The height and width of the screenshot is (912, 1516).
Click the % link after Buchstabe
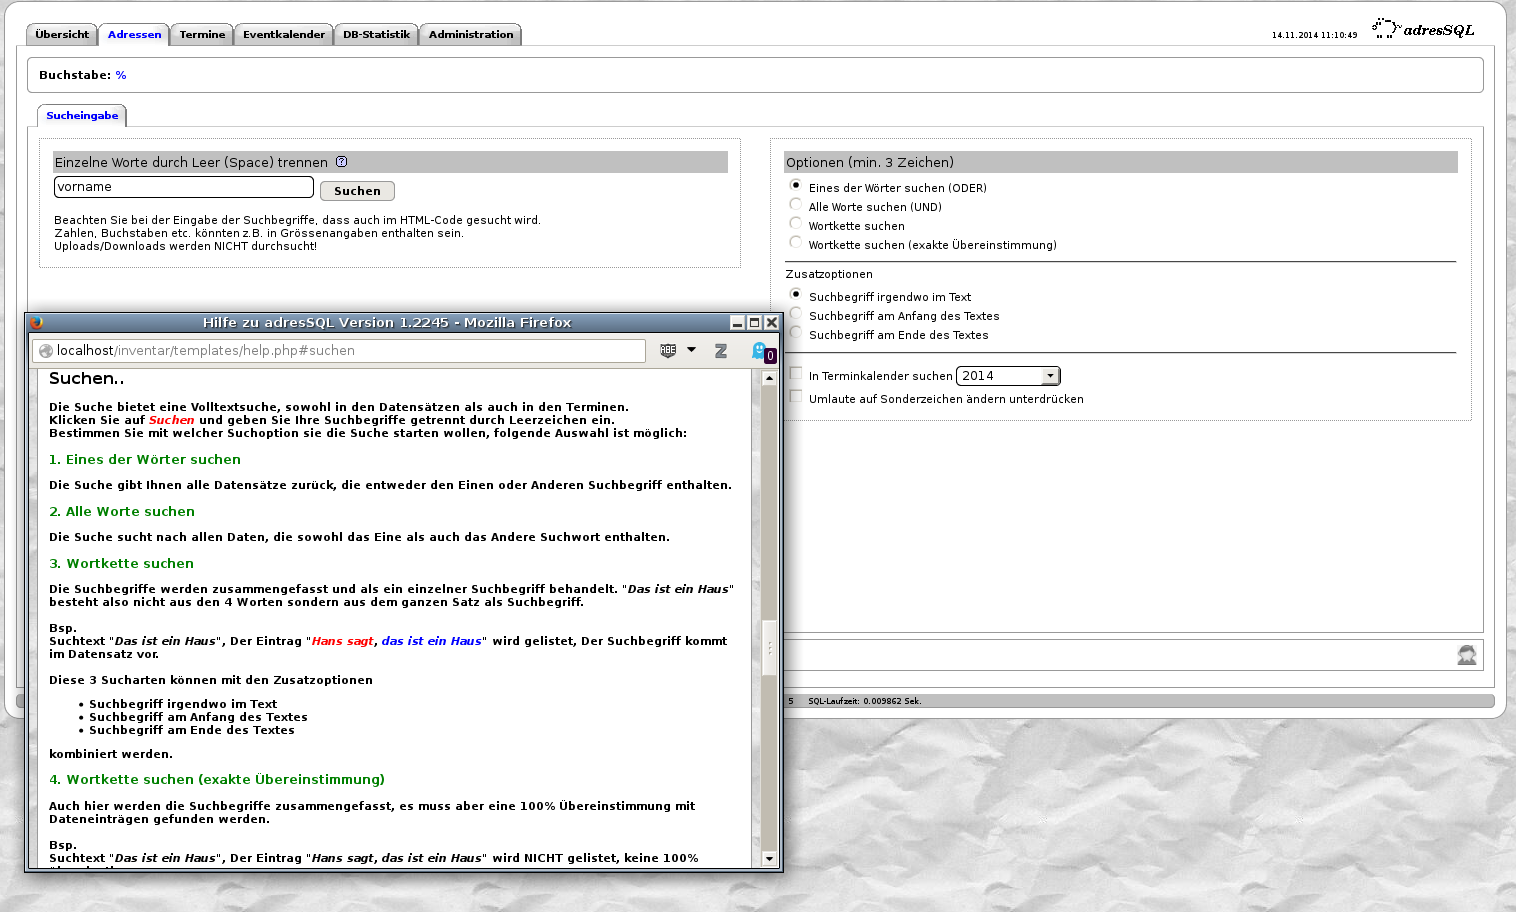pyautogui.click(x=120, y=74)
